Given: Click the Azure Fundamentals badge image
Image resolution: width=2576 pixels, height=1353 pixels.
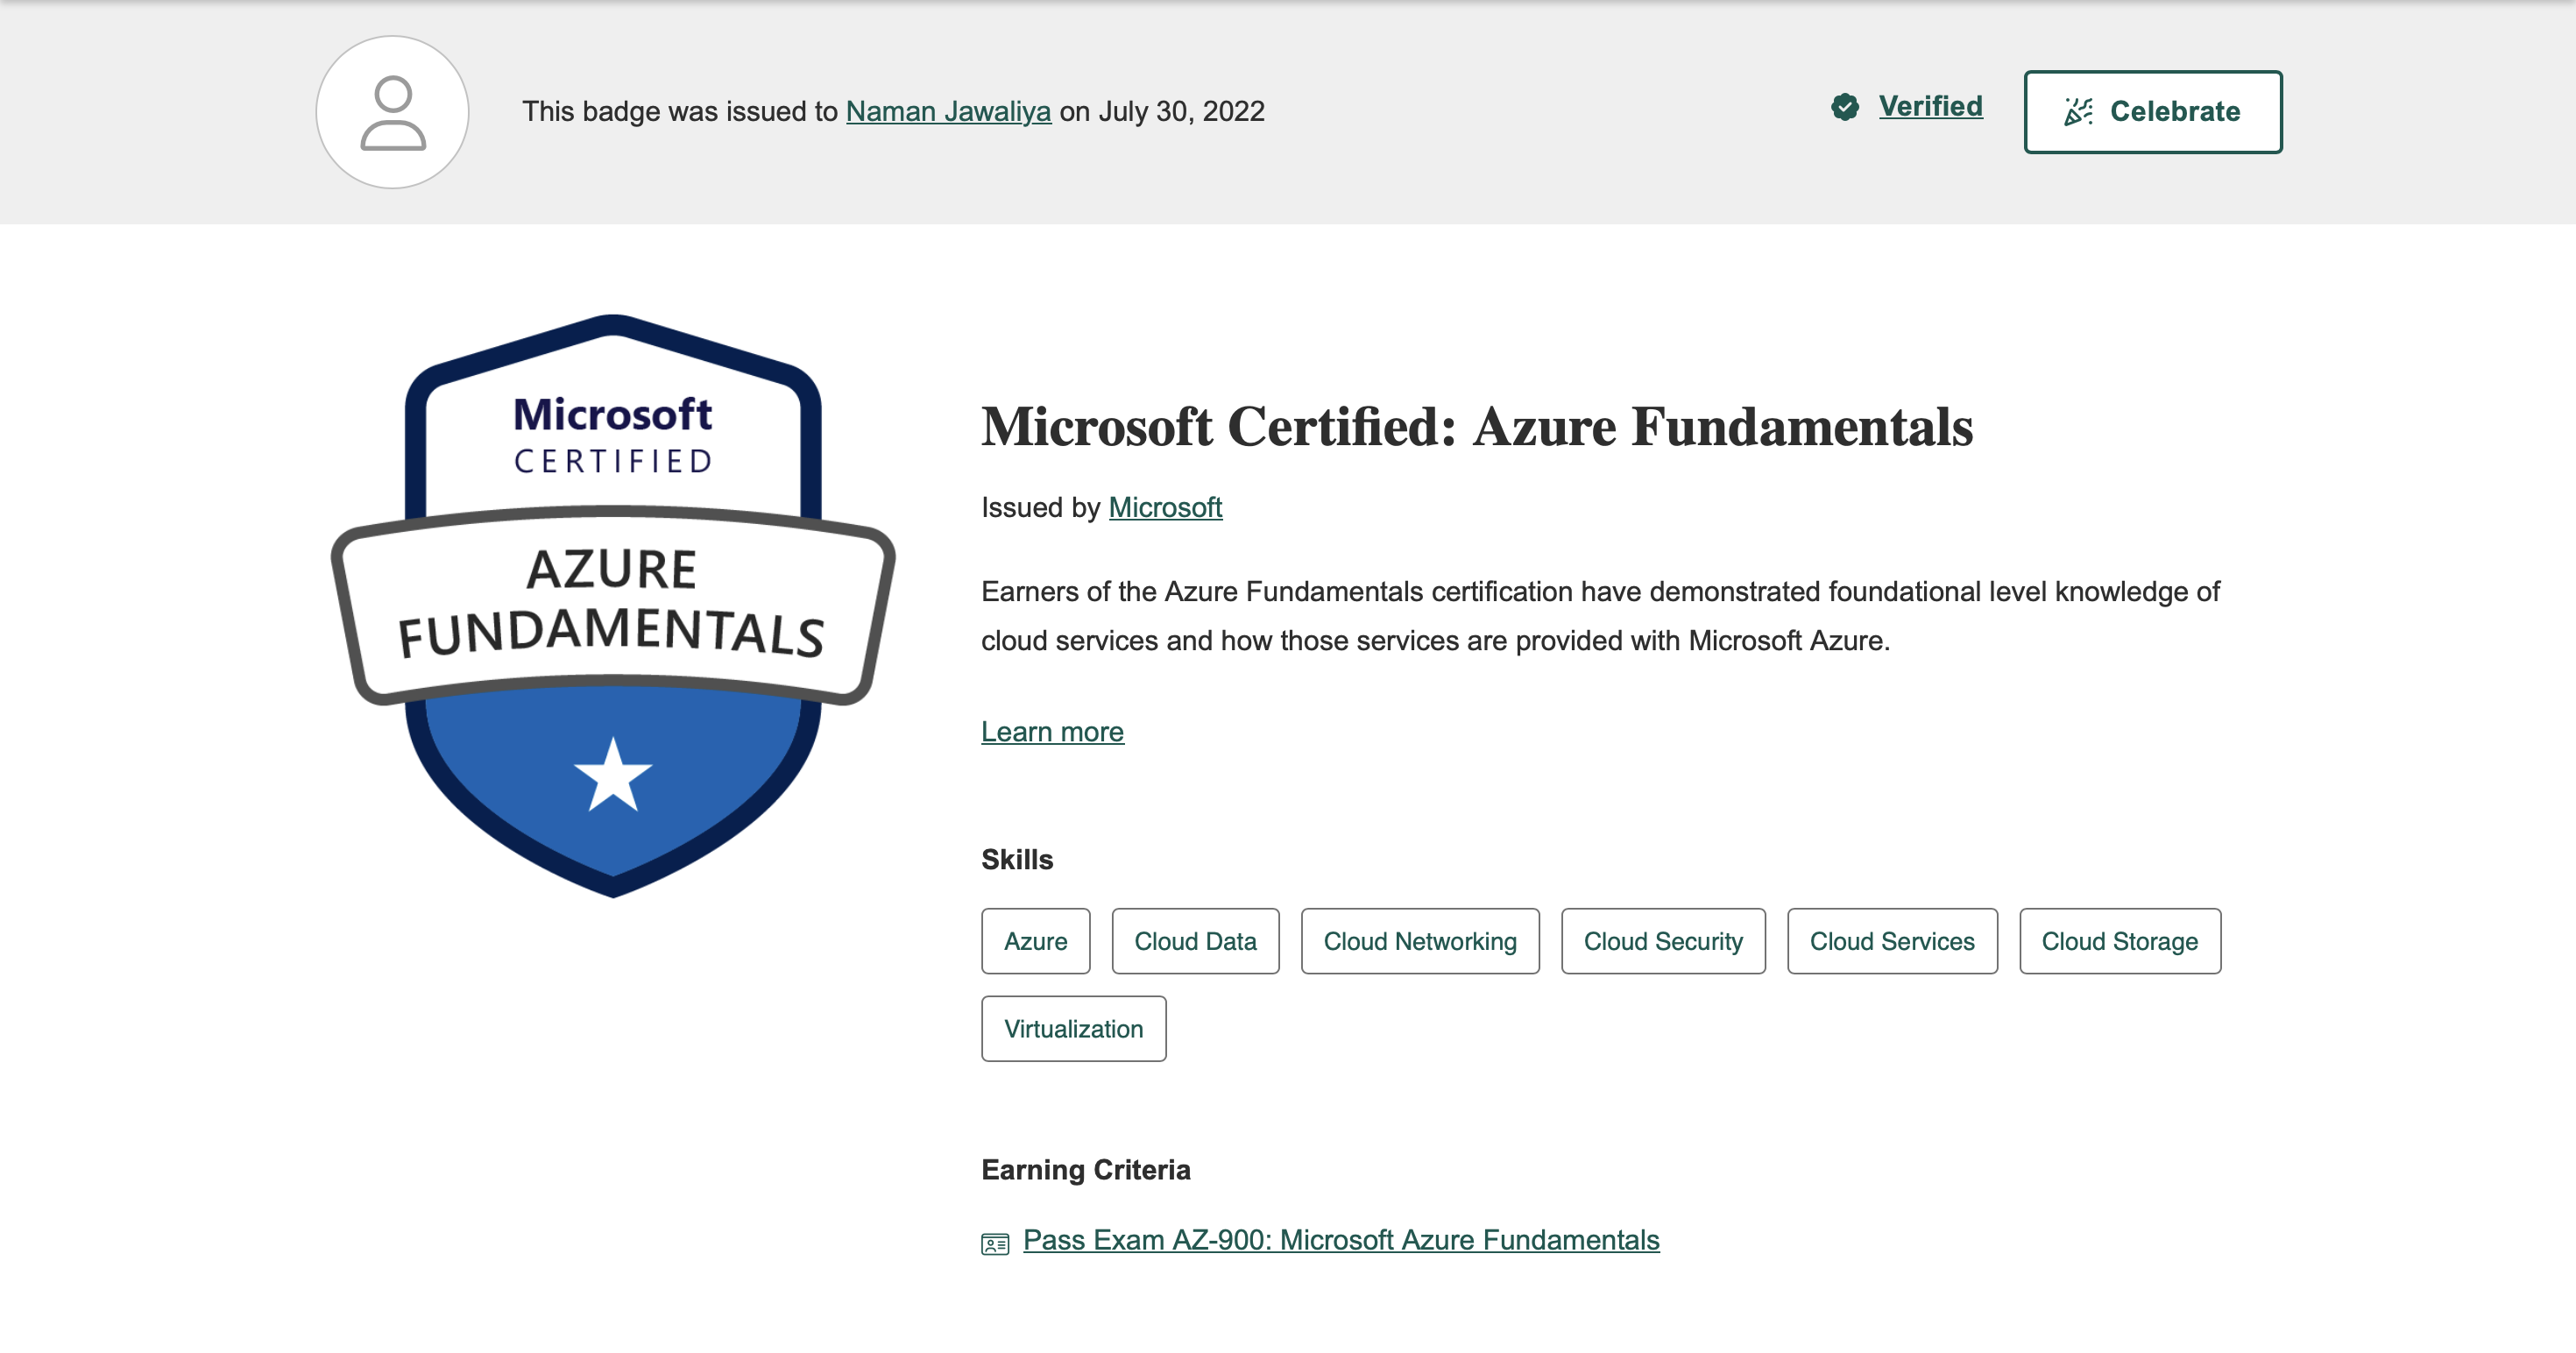Looking at the screenshot, I should click(613, 606).
